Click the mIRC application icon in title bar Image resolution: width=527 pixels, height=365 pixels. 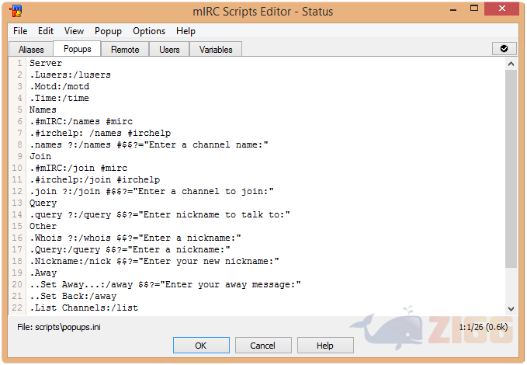click(16, 11)
